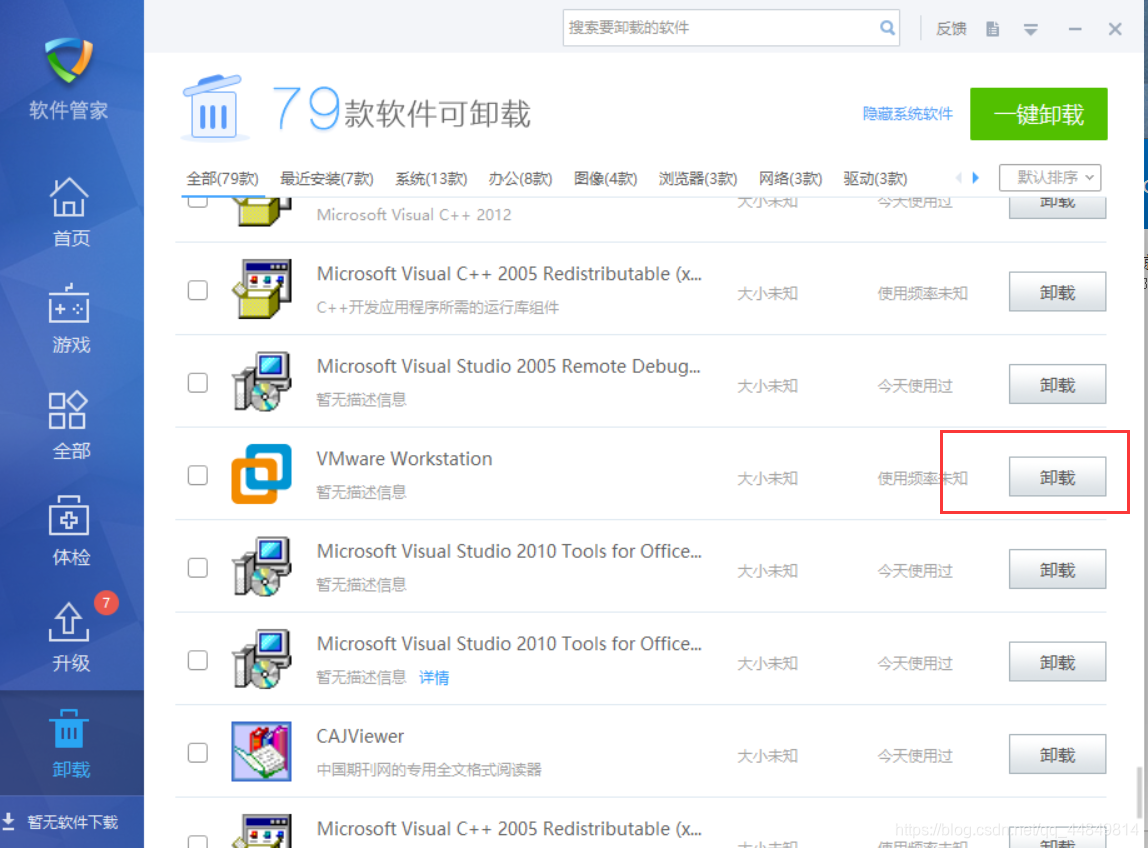
Task: Open the main menu triangle icon
Action: point(1030,30)
